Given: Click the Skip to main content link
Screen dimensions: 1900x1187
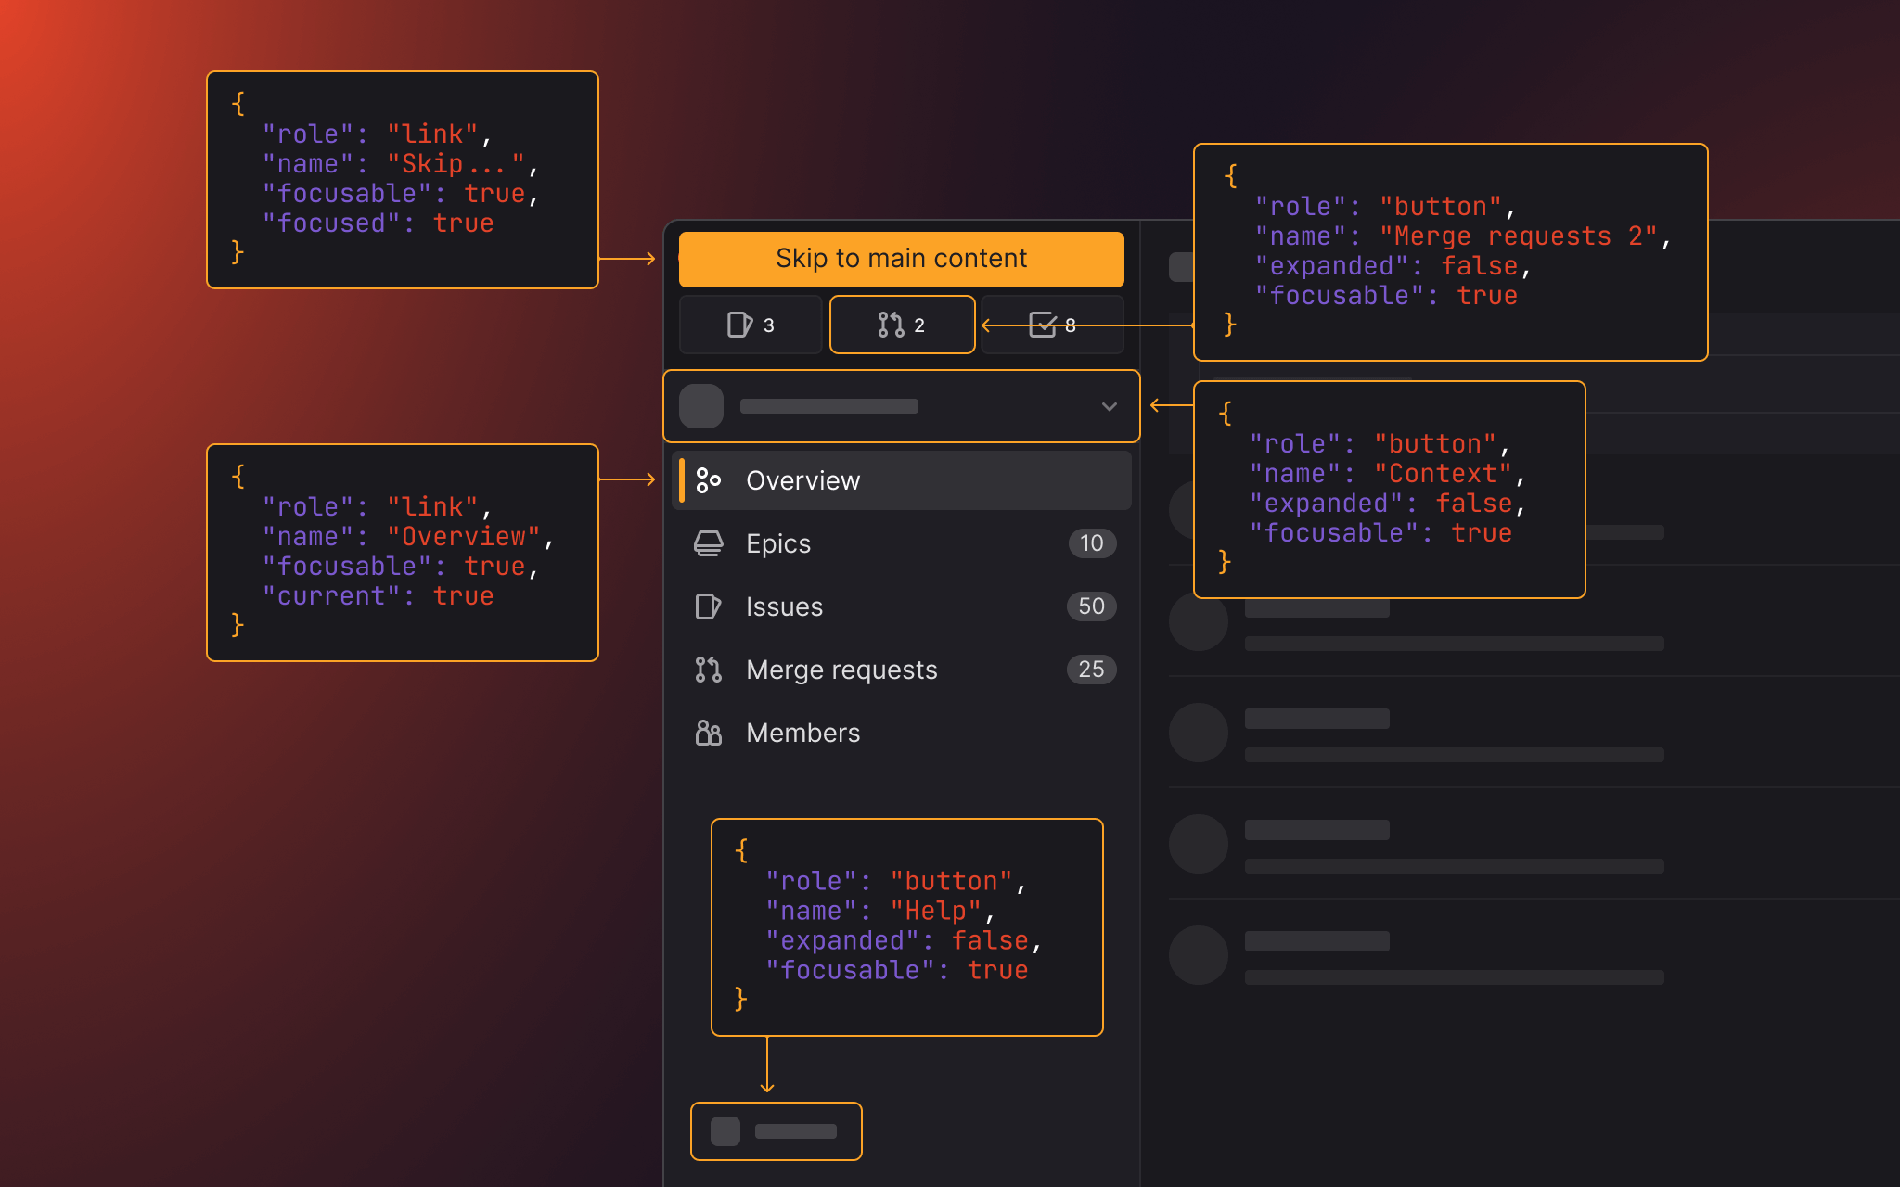Looking at the screenshot, I should (900, 259).
